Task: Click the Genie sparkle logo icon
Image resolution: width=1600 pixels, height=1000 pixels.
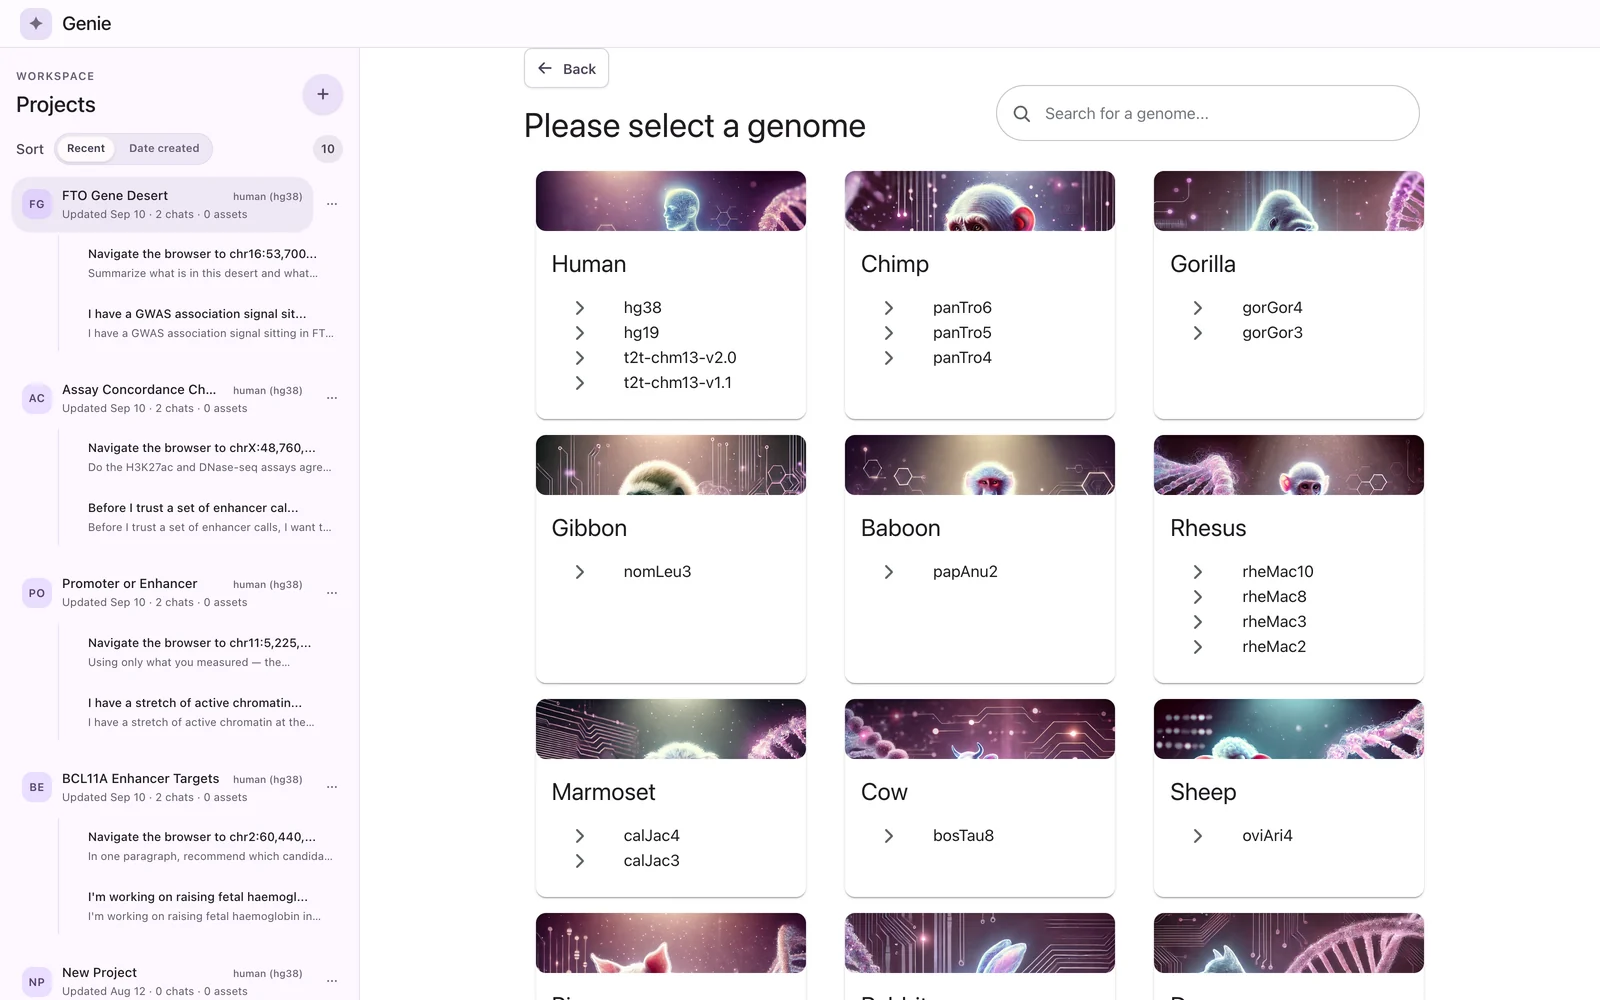Action: pos(36,23)
